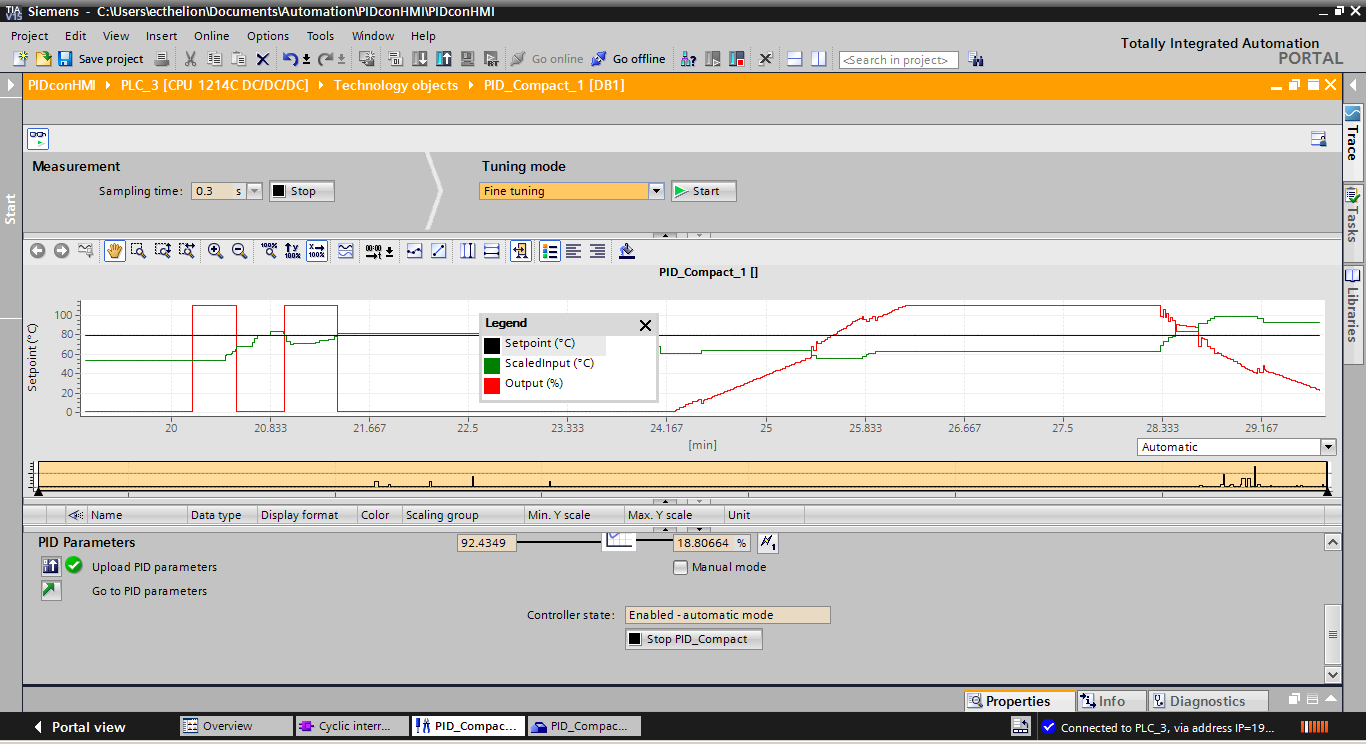1366x744 pixels.
Task: Scale X axis to 100% icon
Action: pos(317,251)
